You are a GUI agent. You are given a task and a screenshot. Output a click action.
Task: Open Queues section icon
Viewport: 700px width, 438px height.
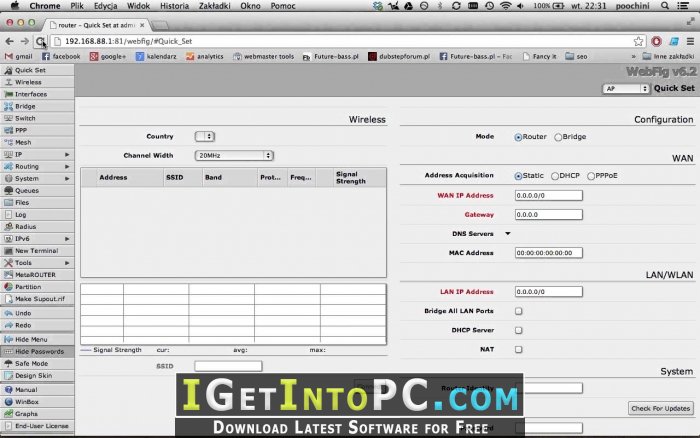8,191
